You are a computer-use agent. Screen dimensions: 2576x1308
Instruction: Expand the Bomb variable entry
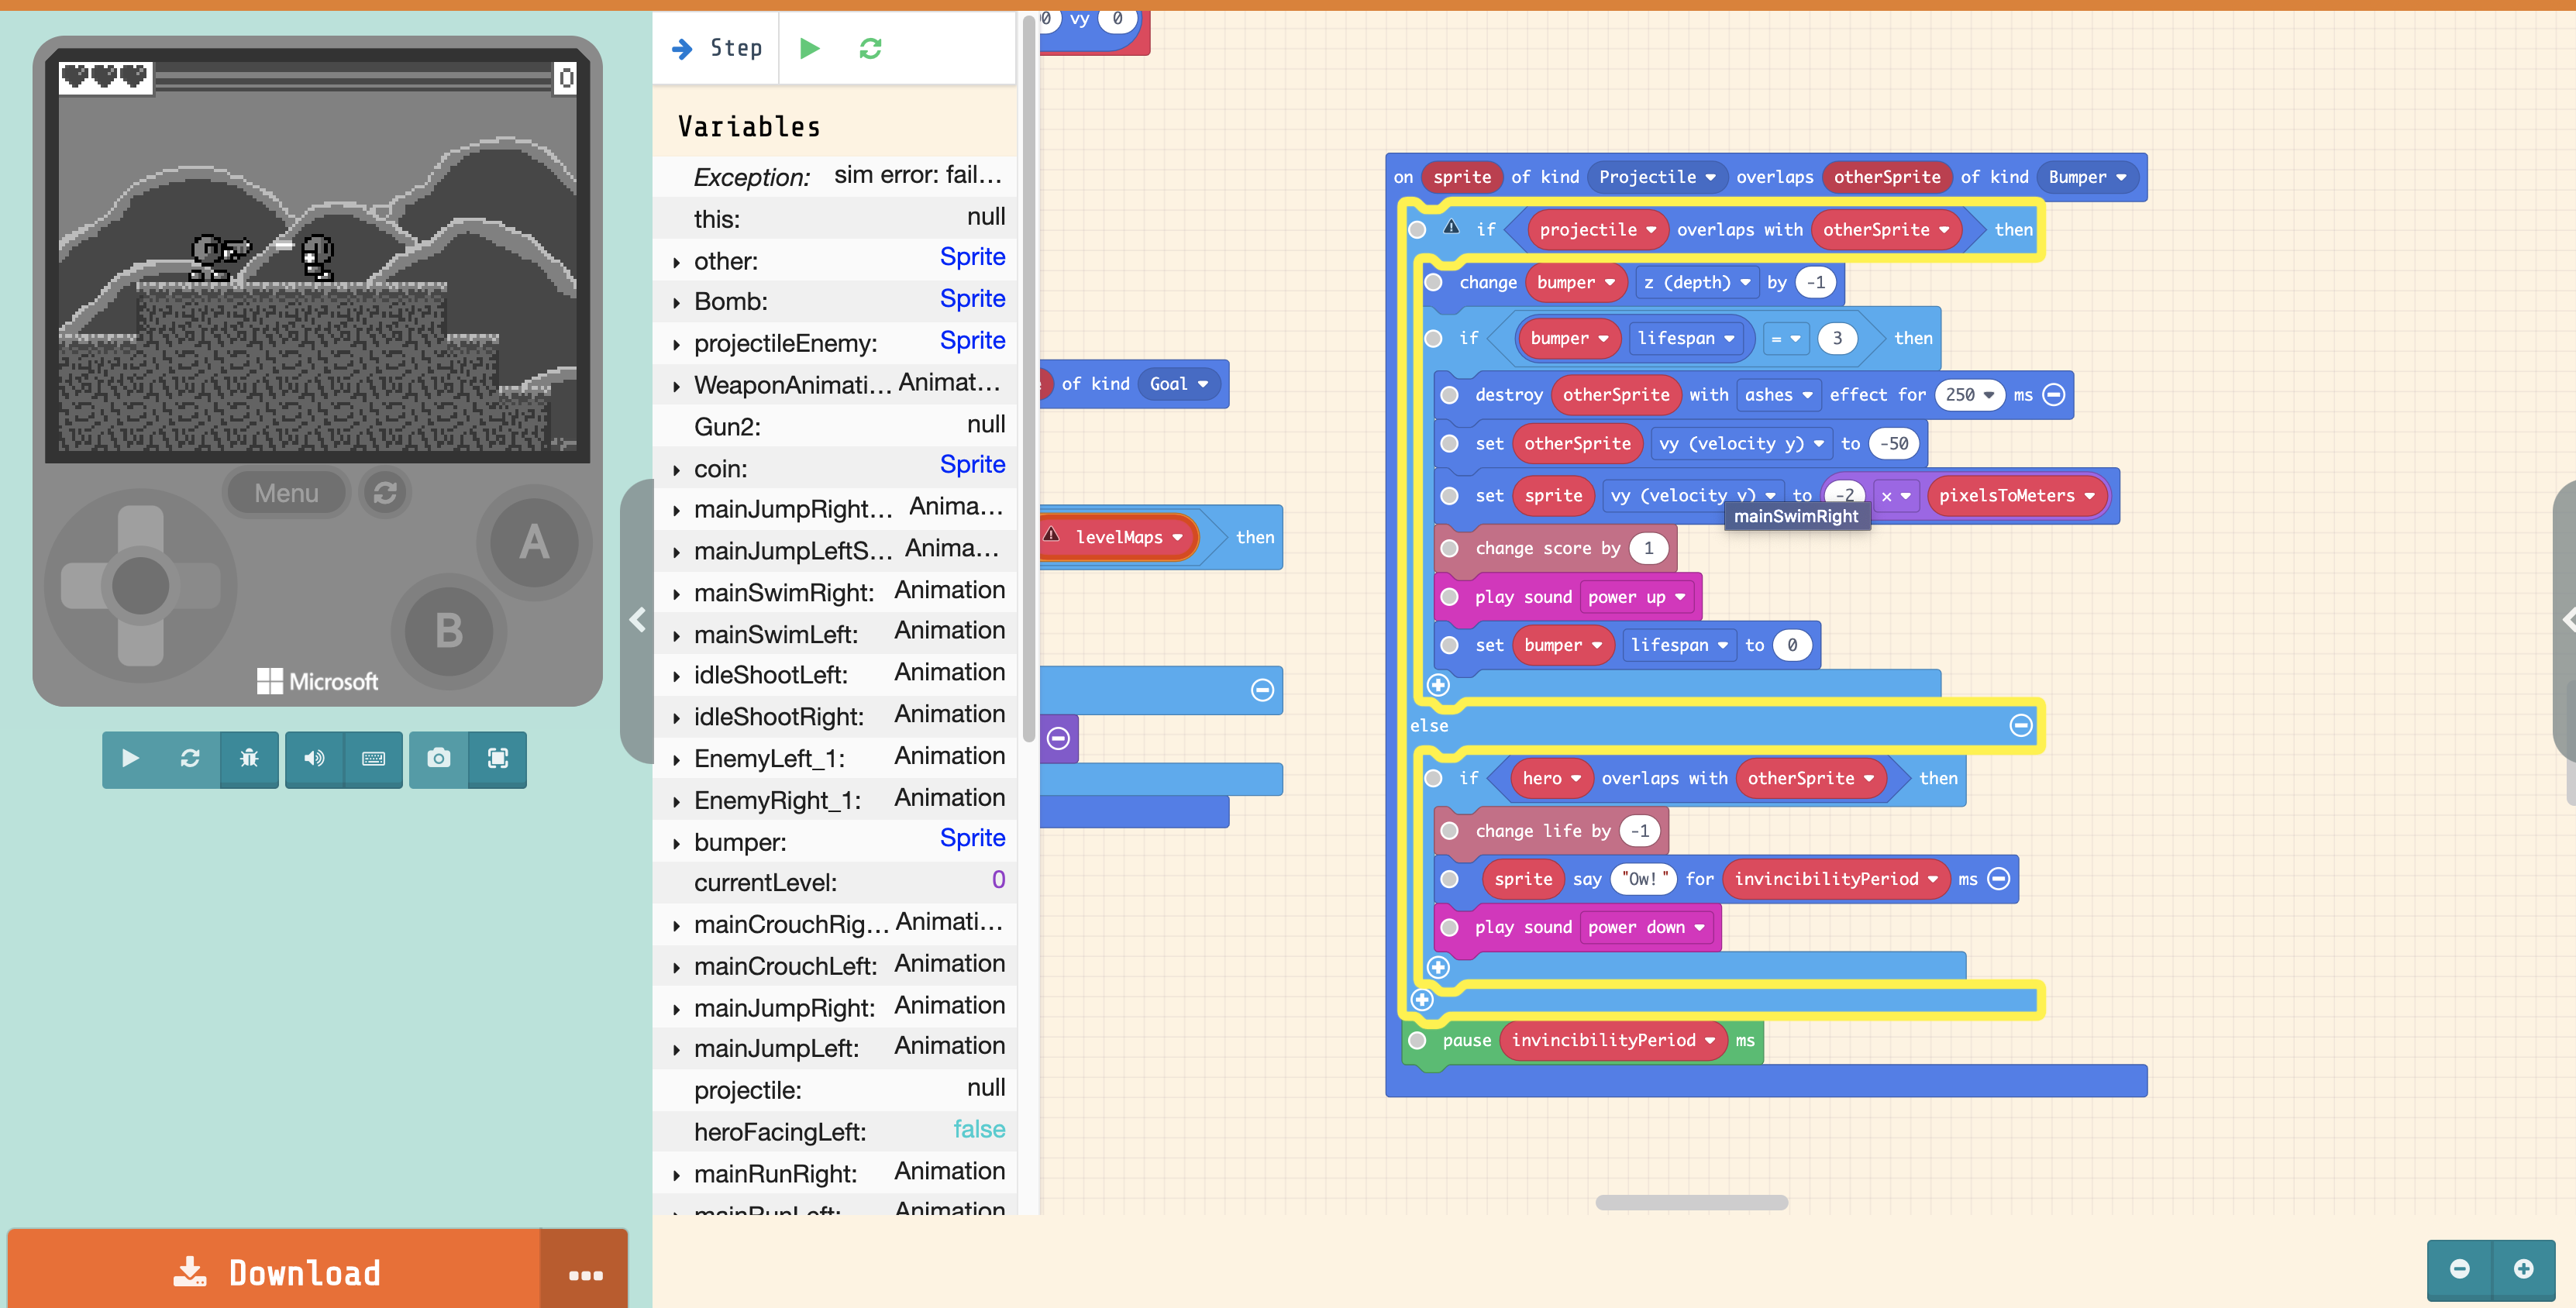click(x=677, y=302)
